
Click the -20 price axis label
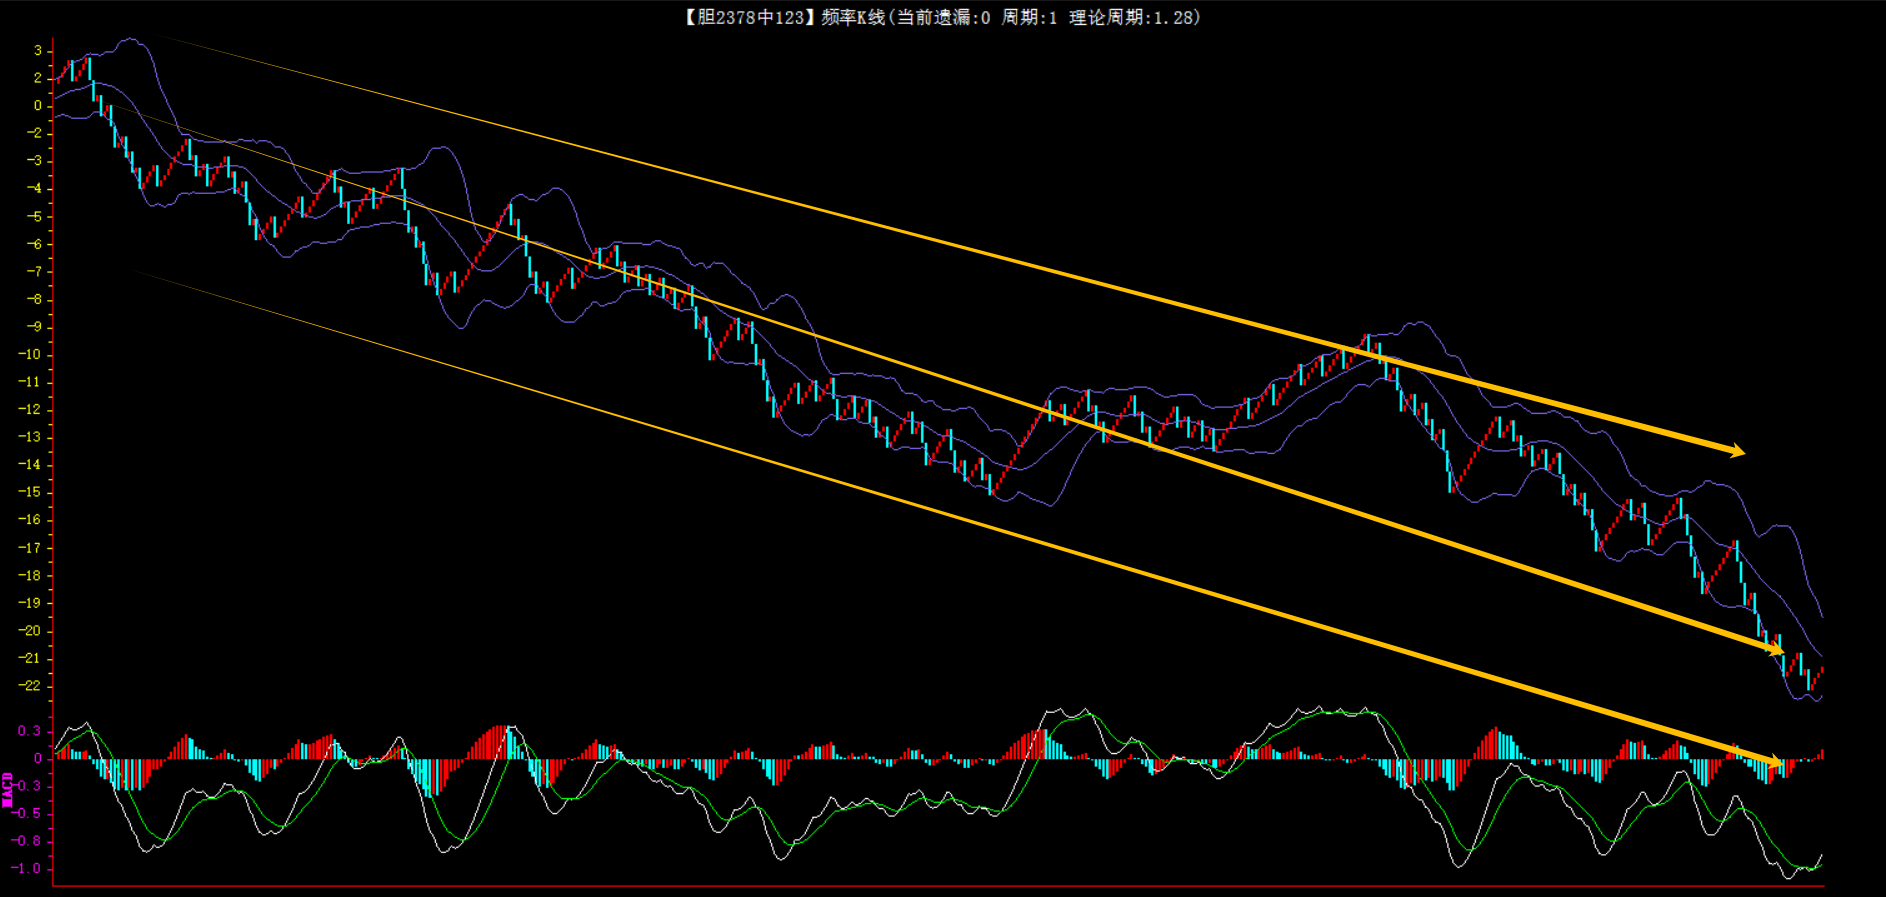(30, 631)
